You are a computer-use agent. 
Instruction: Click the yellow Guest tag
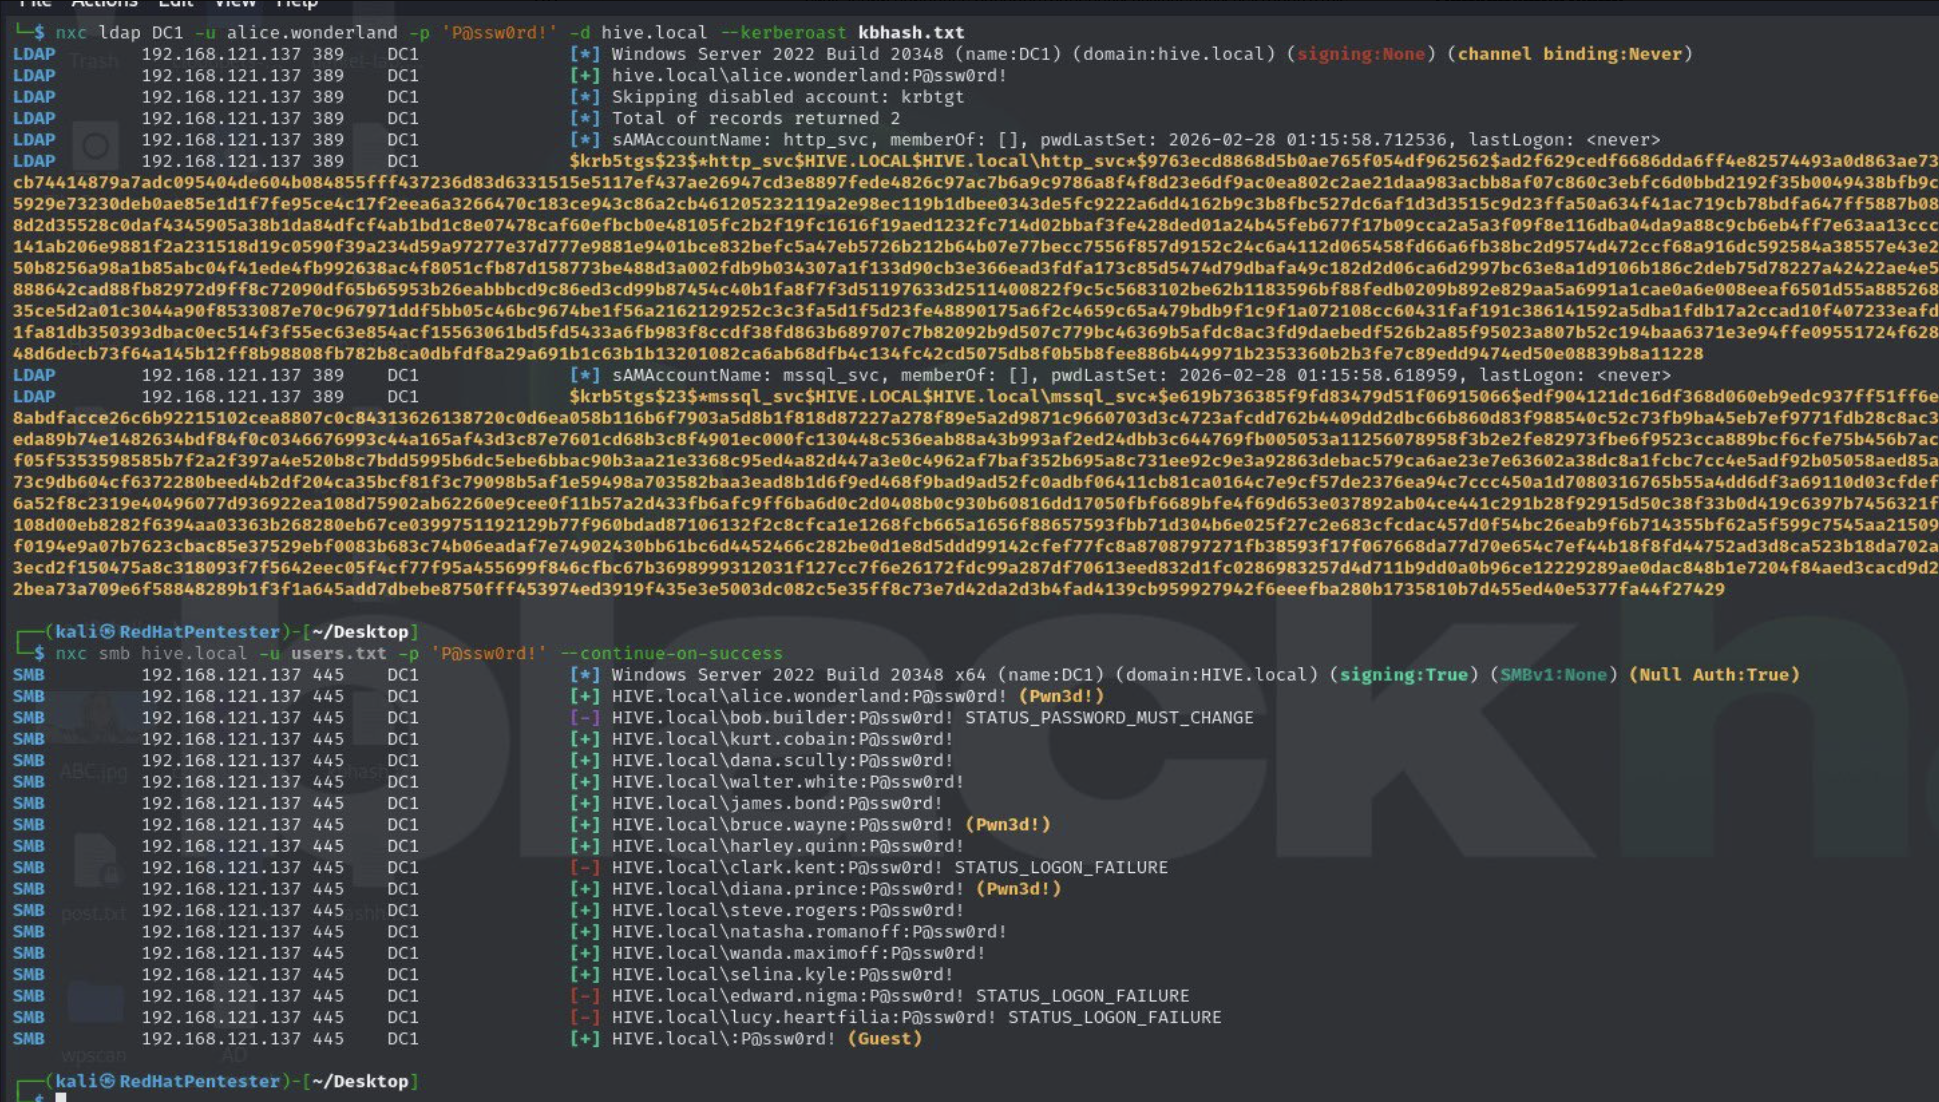pyautogui.click(x=884, y=1039)
